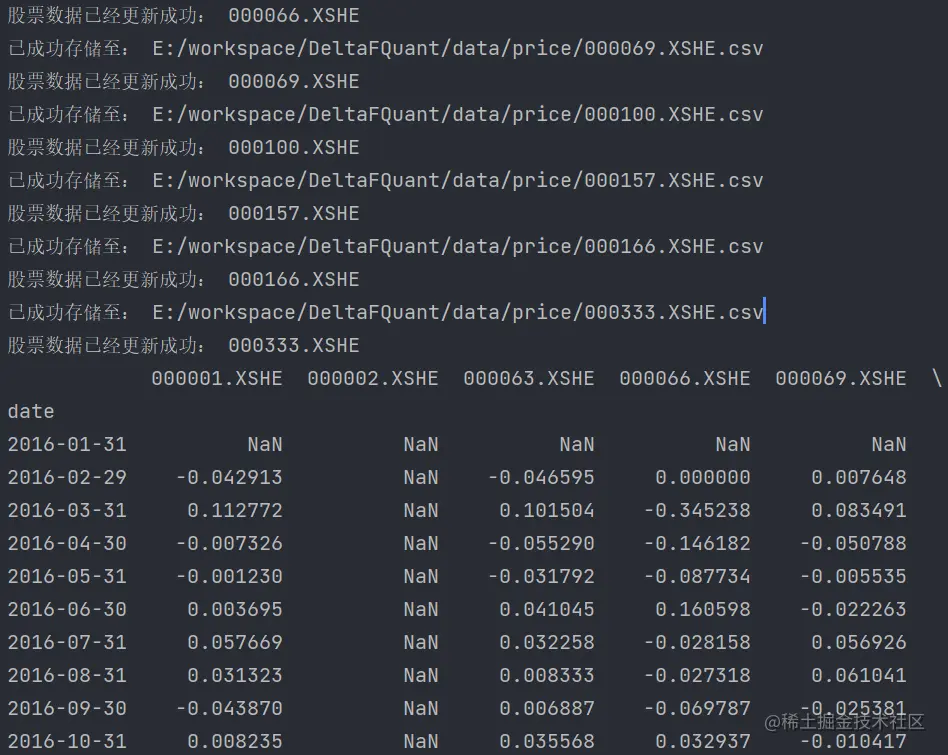Click value -0.055290
The height and width of the screenshot is (755, 948).
coord(541,543)
